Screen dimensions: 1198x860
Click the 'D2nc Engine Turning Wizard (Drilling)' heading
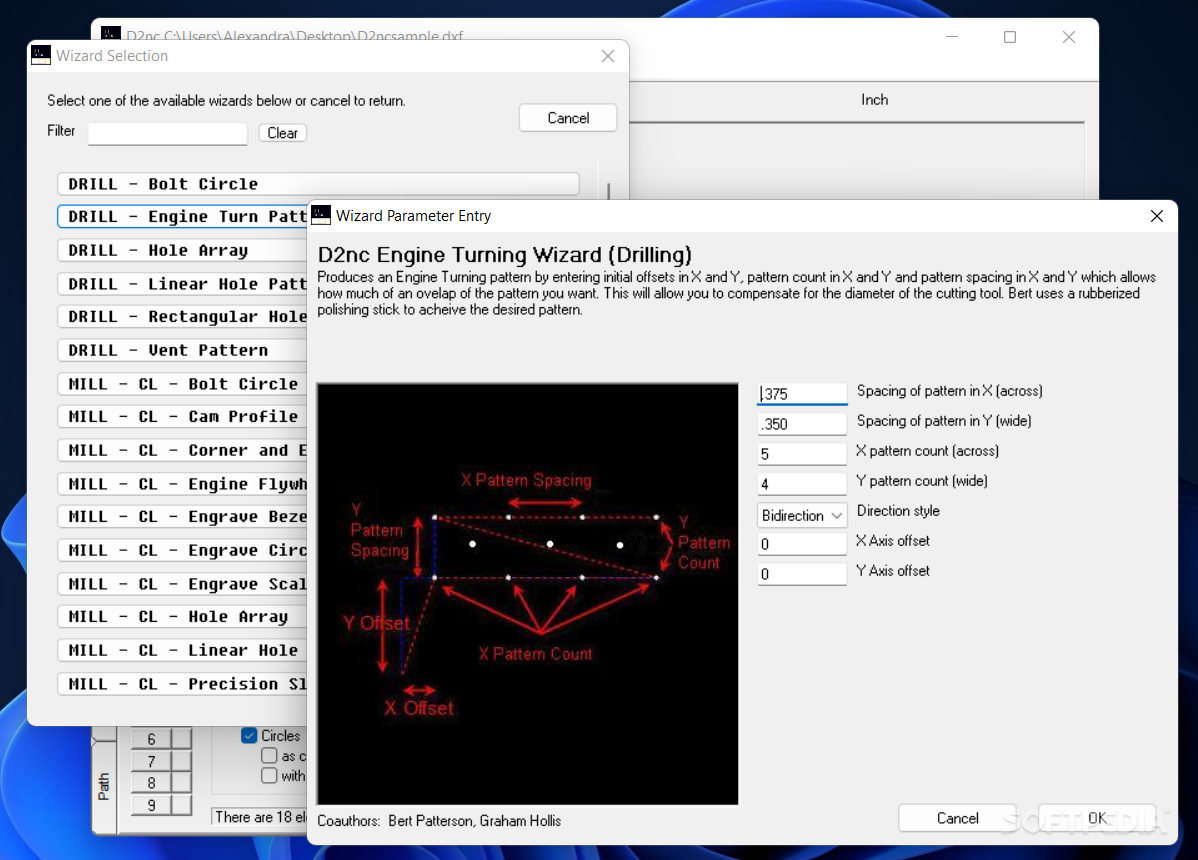(504, 254)
